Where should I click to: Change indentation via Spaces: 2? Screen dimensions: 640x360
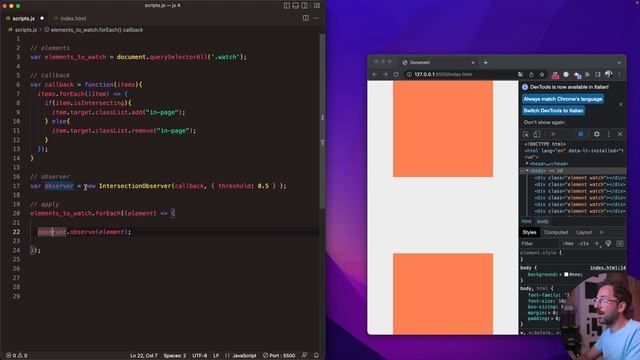175,356
